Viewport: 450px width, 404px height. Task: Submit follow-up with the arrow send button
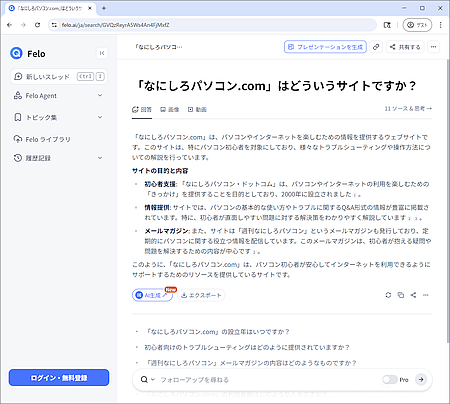pyautogui.click(x=421, y=379)
